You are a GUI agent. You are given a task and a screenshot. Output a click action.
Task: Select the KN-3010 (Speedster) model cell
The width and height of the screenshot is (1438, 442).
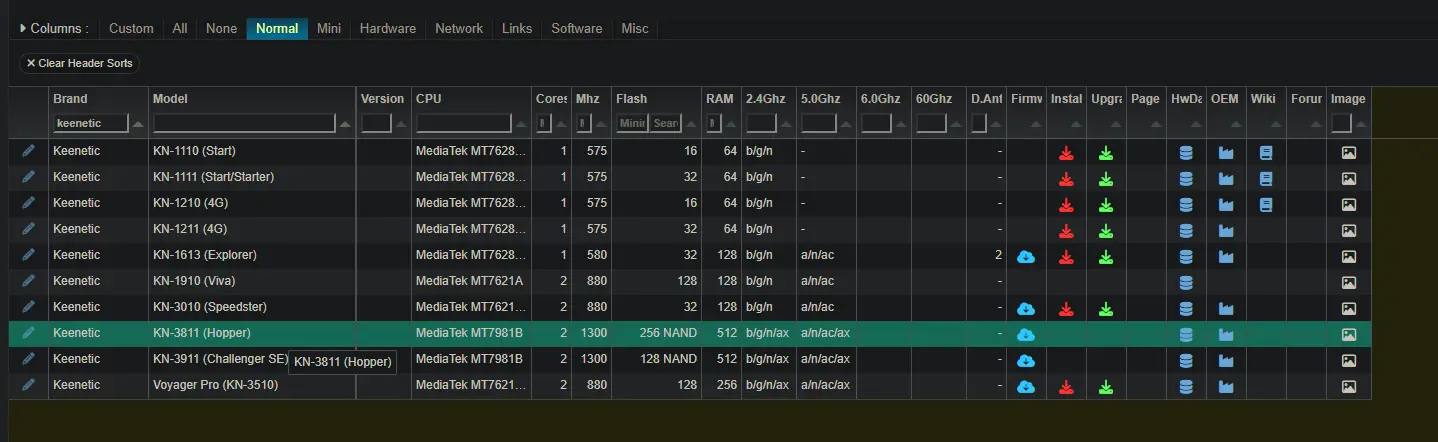tap(253, 307)
